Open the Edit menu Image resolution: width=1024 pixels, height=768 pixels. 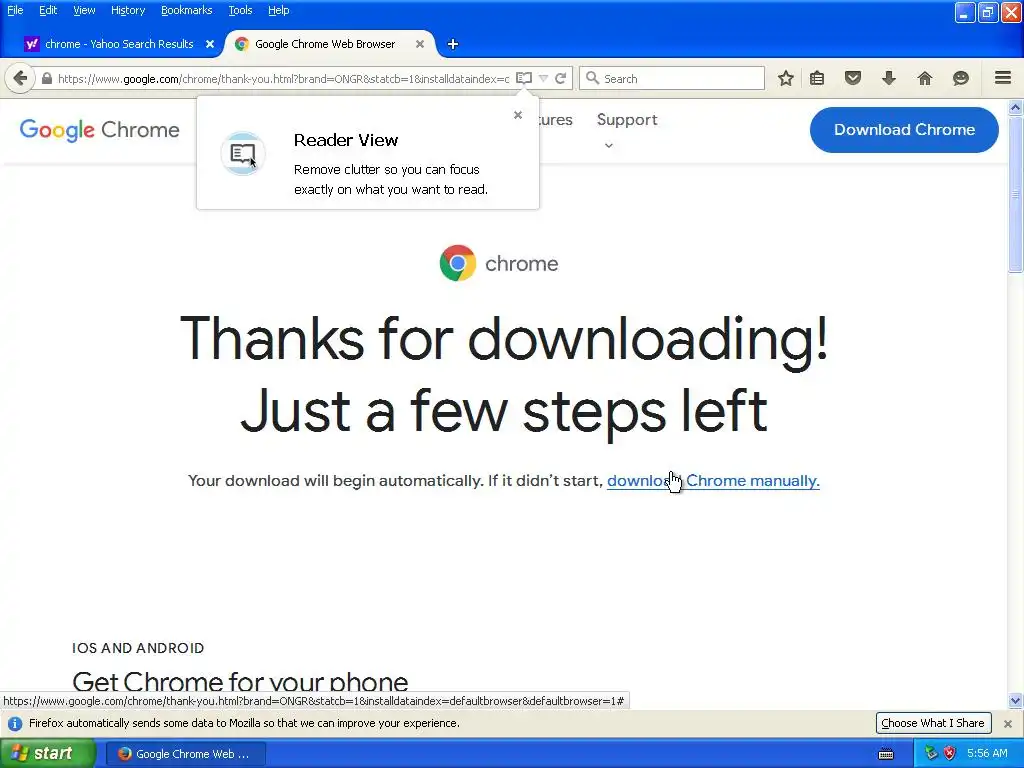[48, 10]
